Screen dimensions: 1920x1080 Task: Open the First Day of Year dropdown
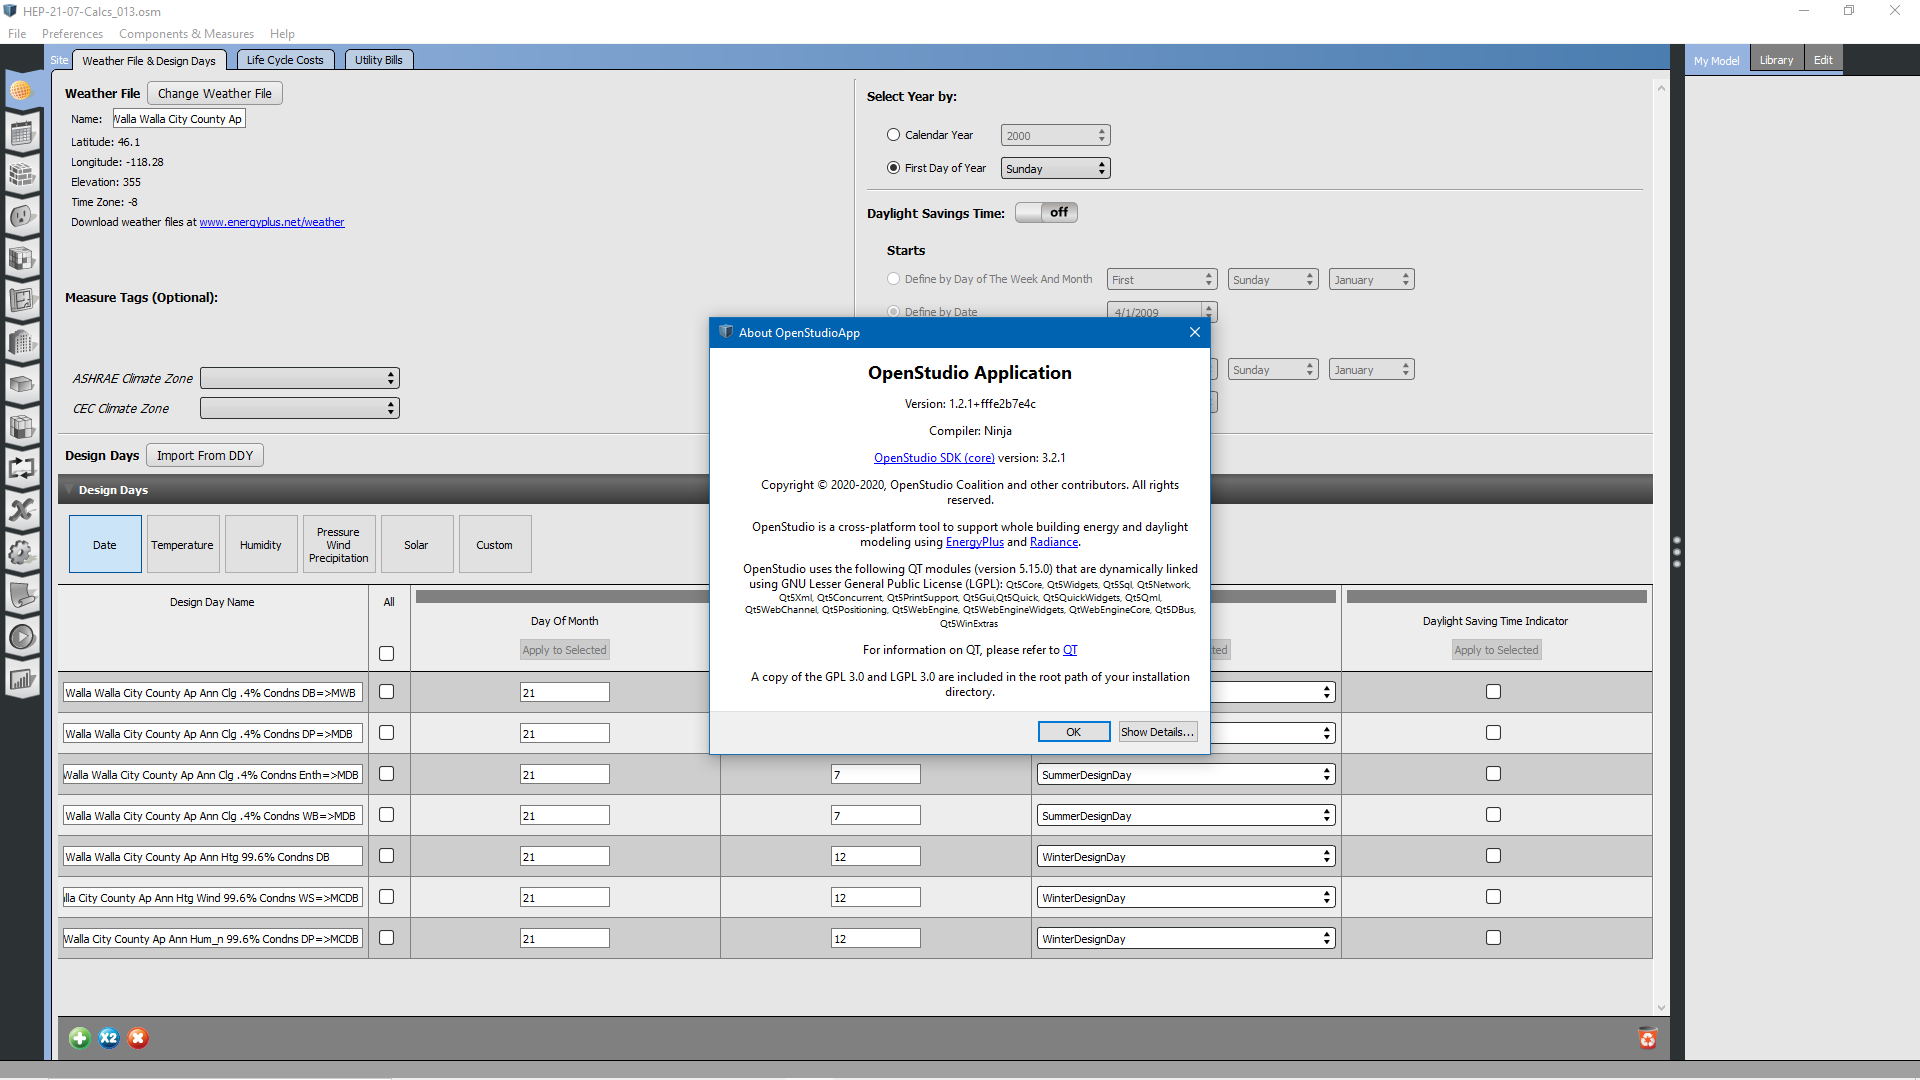point(1054,167)
